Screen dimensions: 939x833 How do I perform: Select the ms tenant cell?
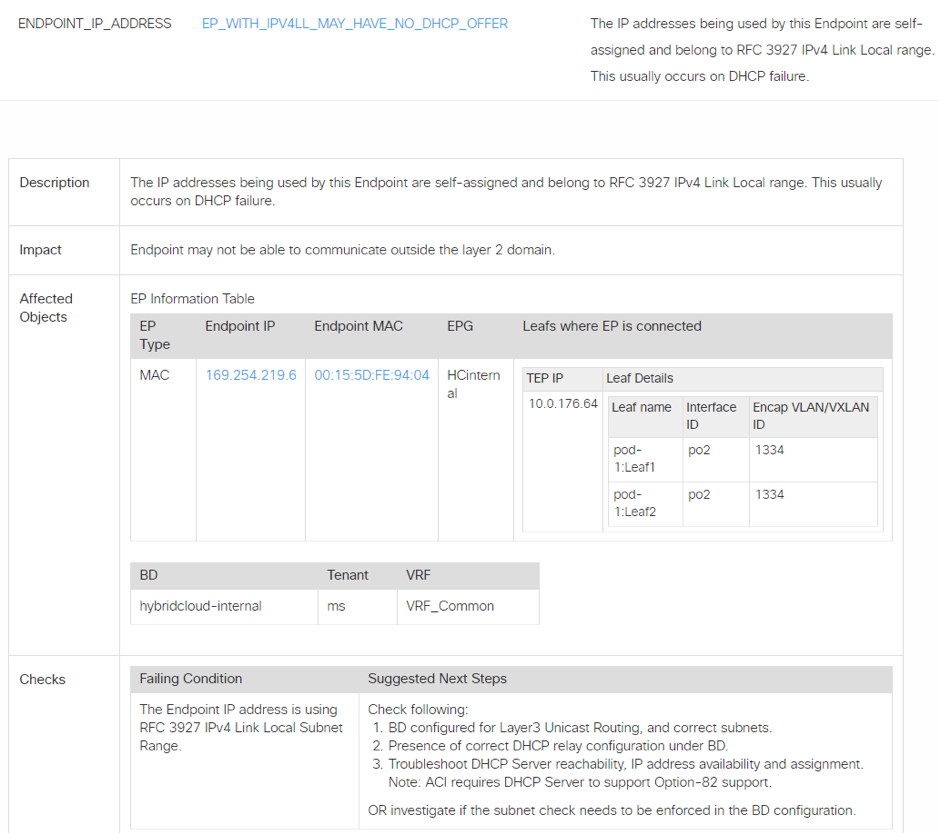pos(336,606)
